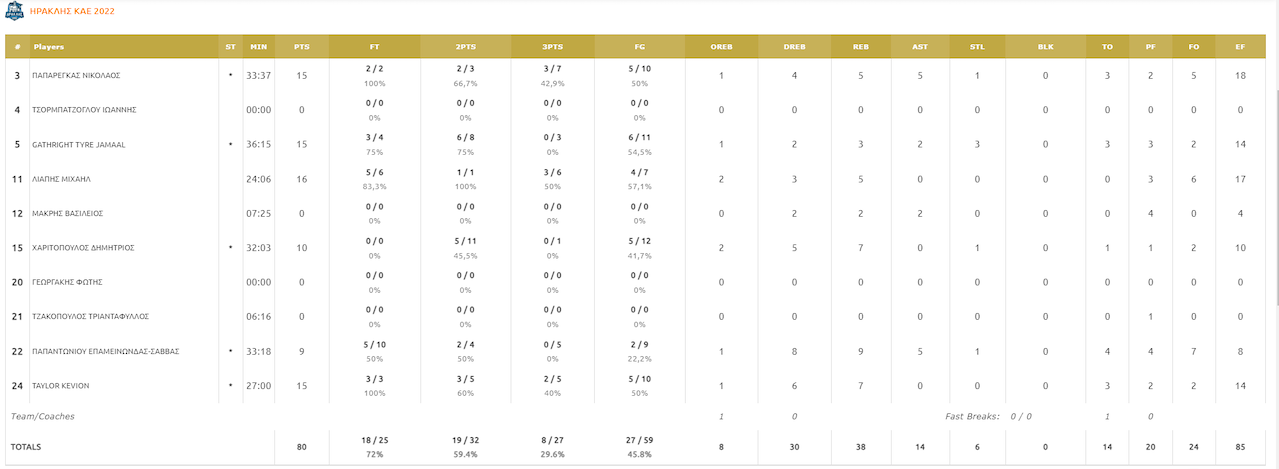This screenshot has width=1279, height=469.
Task: Select the 3PTS column header
Action: point(552,47)
